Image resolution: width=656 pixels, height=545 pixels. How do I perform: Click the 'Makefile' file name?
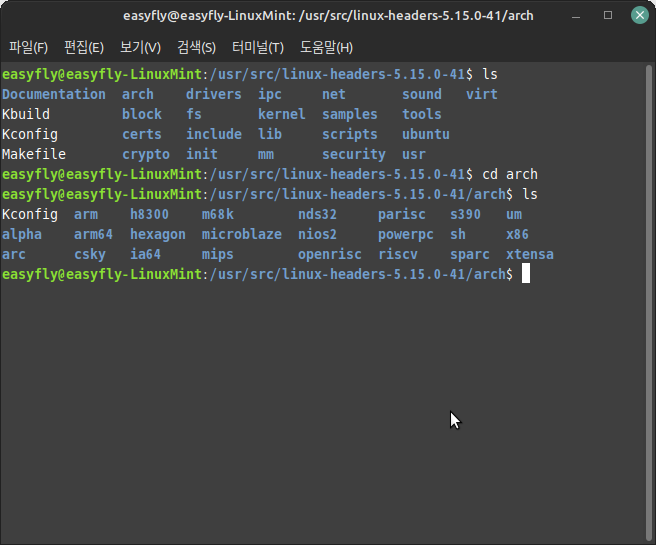pyautogui.click(x=34, y=154)
